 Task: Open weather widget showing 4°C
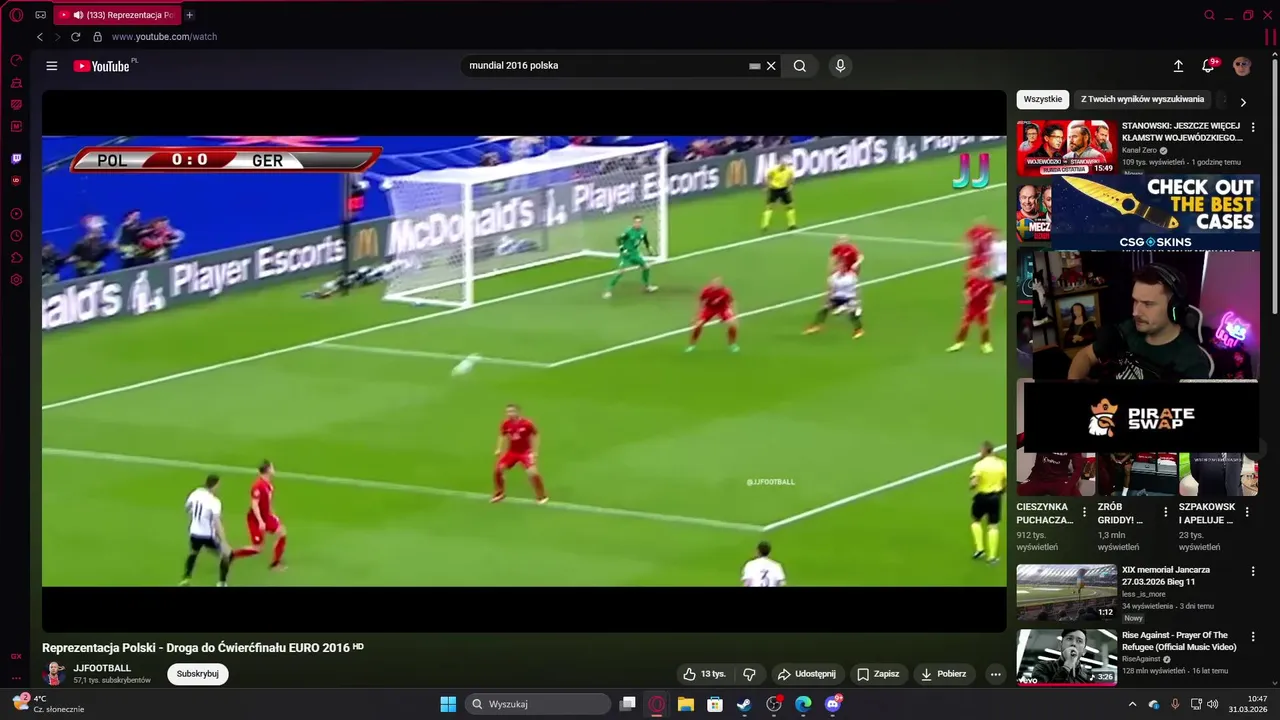point(48,704)
